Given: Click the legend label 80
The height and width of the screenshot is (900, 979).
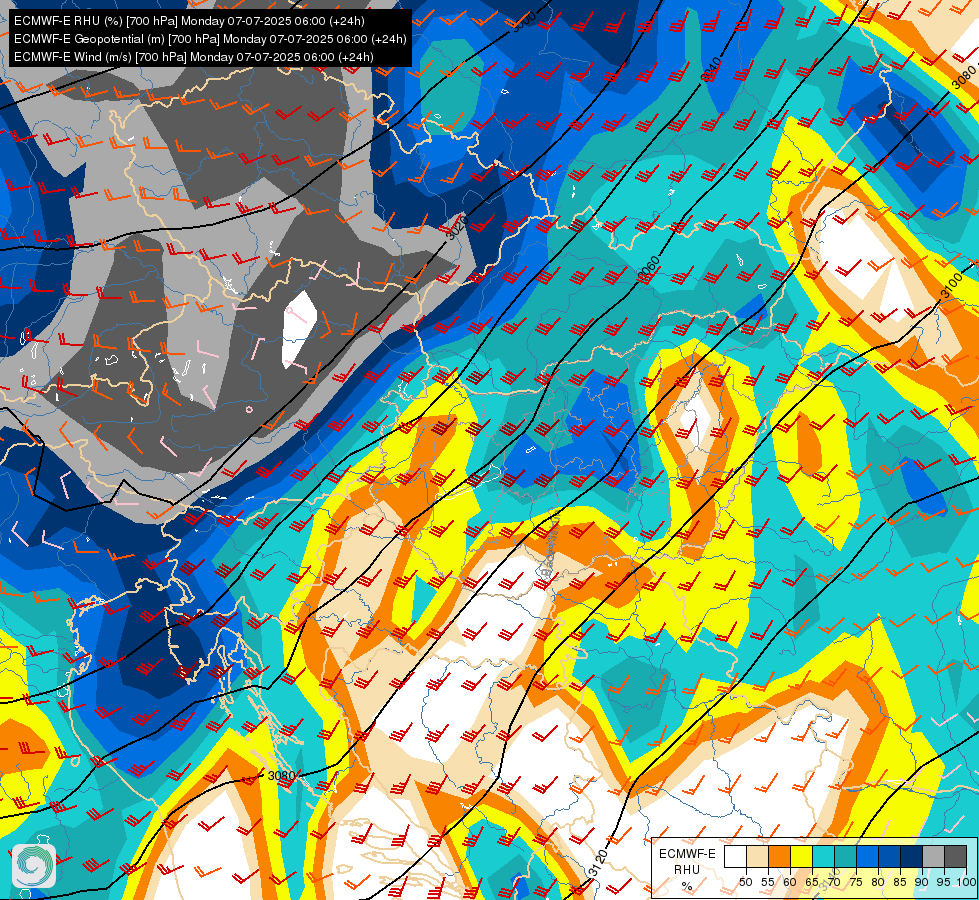Looking at the screenshot, I should 878,882.
